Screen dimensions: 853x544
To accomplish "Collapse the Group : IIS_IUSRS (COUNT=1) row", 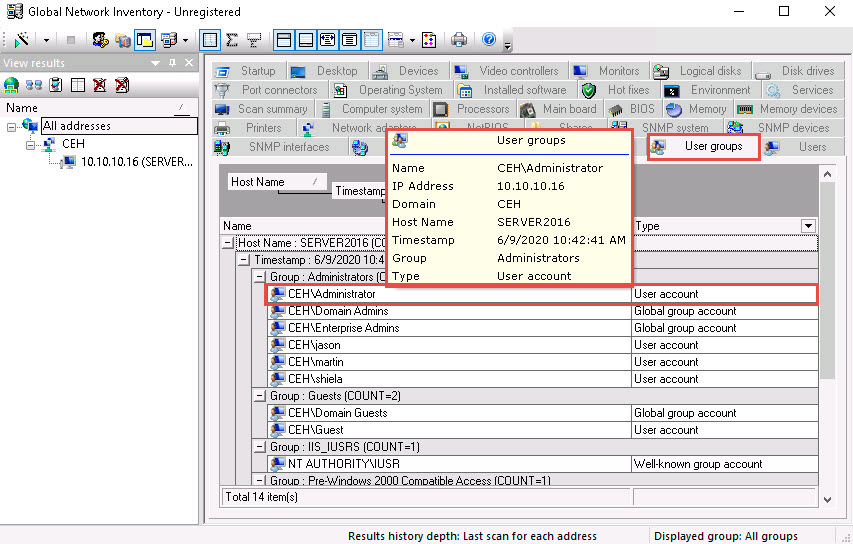I will point(260,447).
